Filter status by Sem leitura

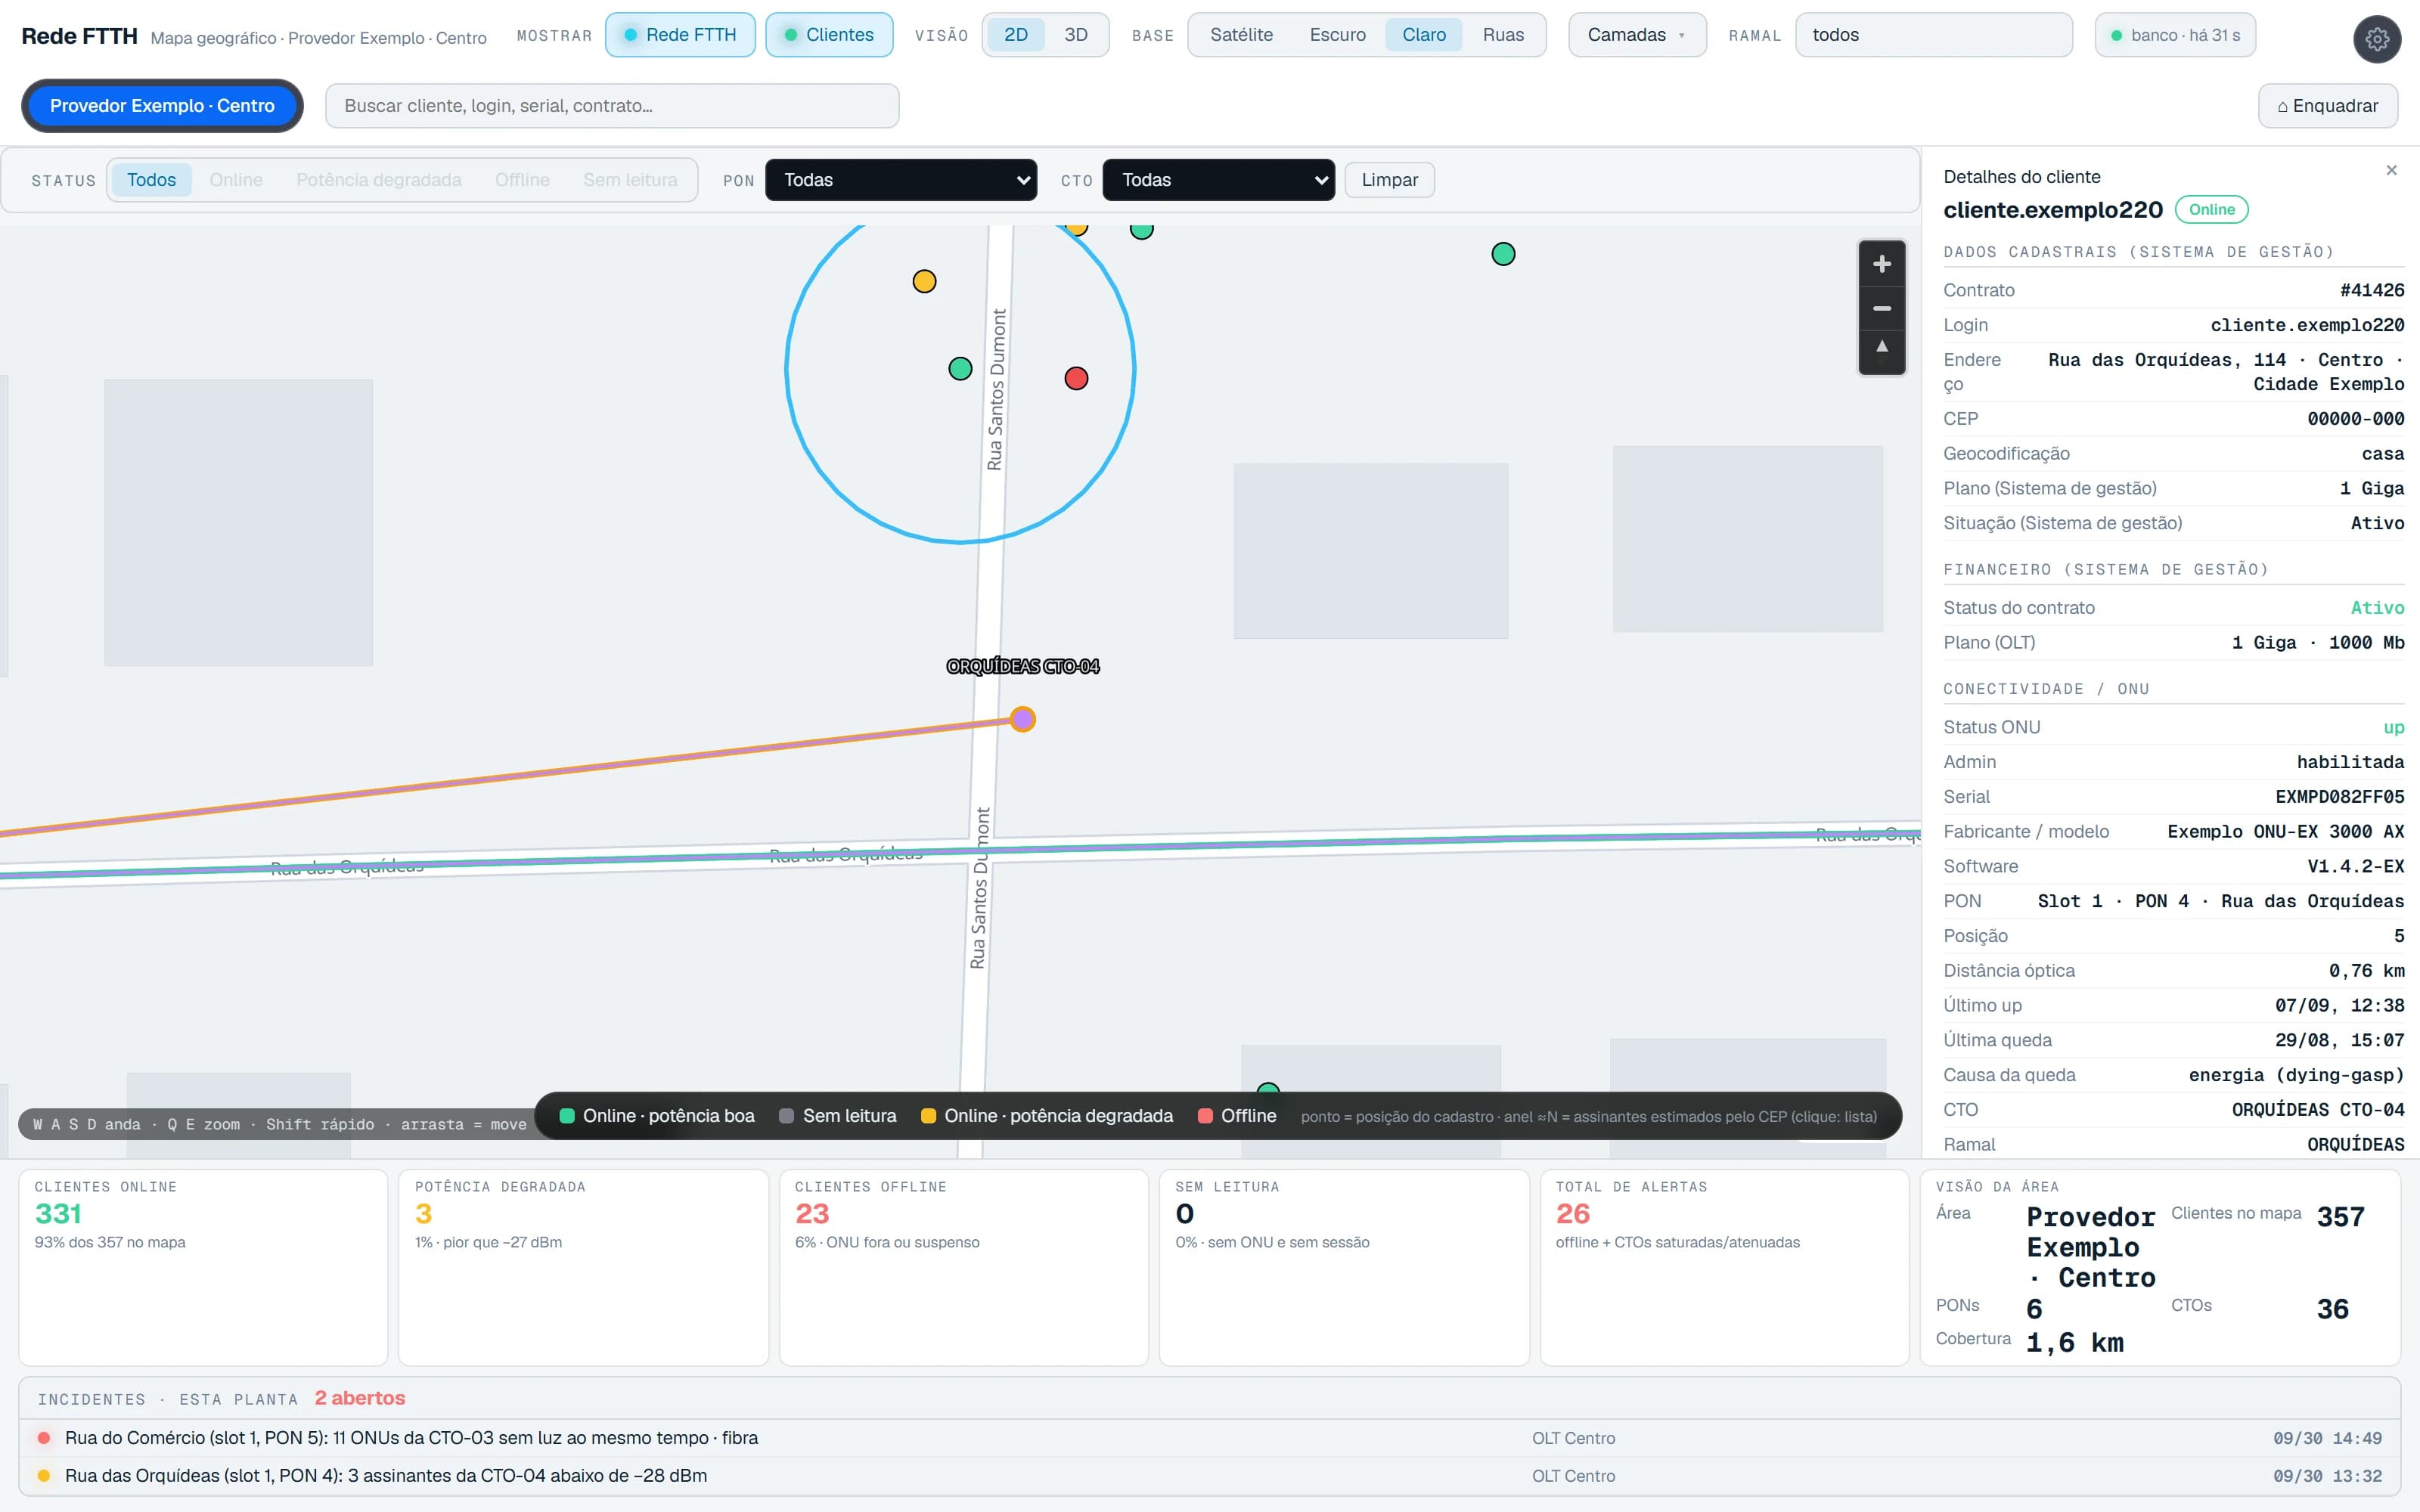(630, 180)
